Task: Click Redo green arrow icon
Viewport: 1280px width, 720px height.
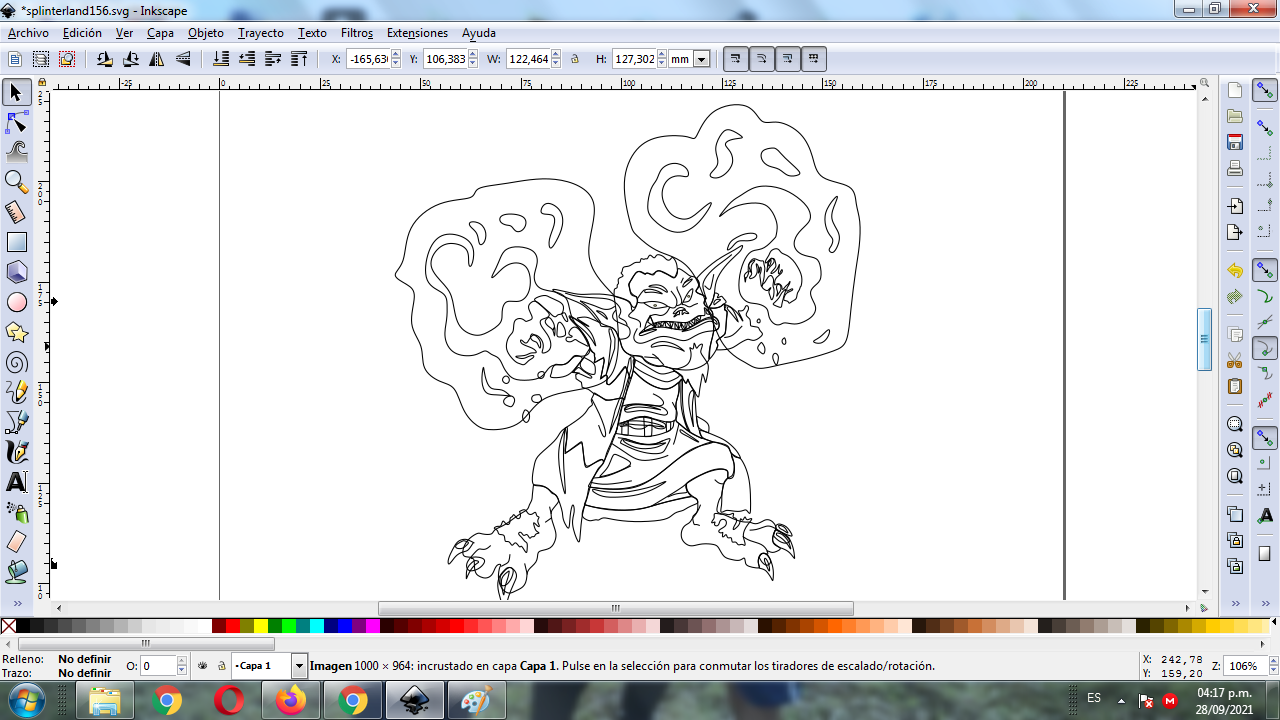Action: coord(1235,296)
